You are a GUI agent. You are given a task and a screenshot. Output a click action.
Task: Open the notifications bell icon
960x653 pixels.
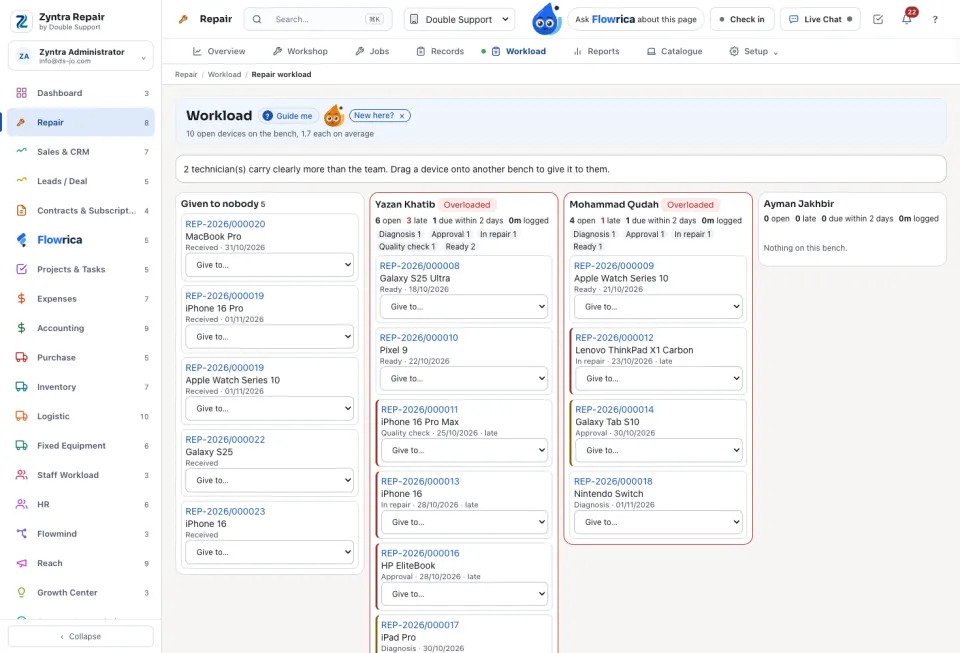(907, 19)
